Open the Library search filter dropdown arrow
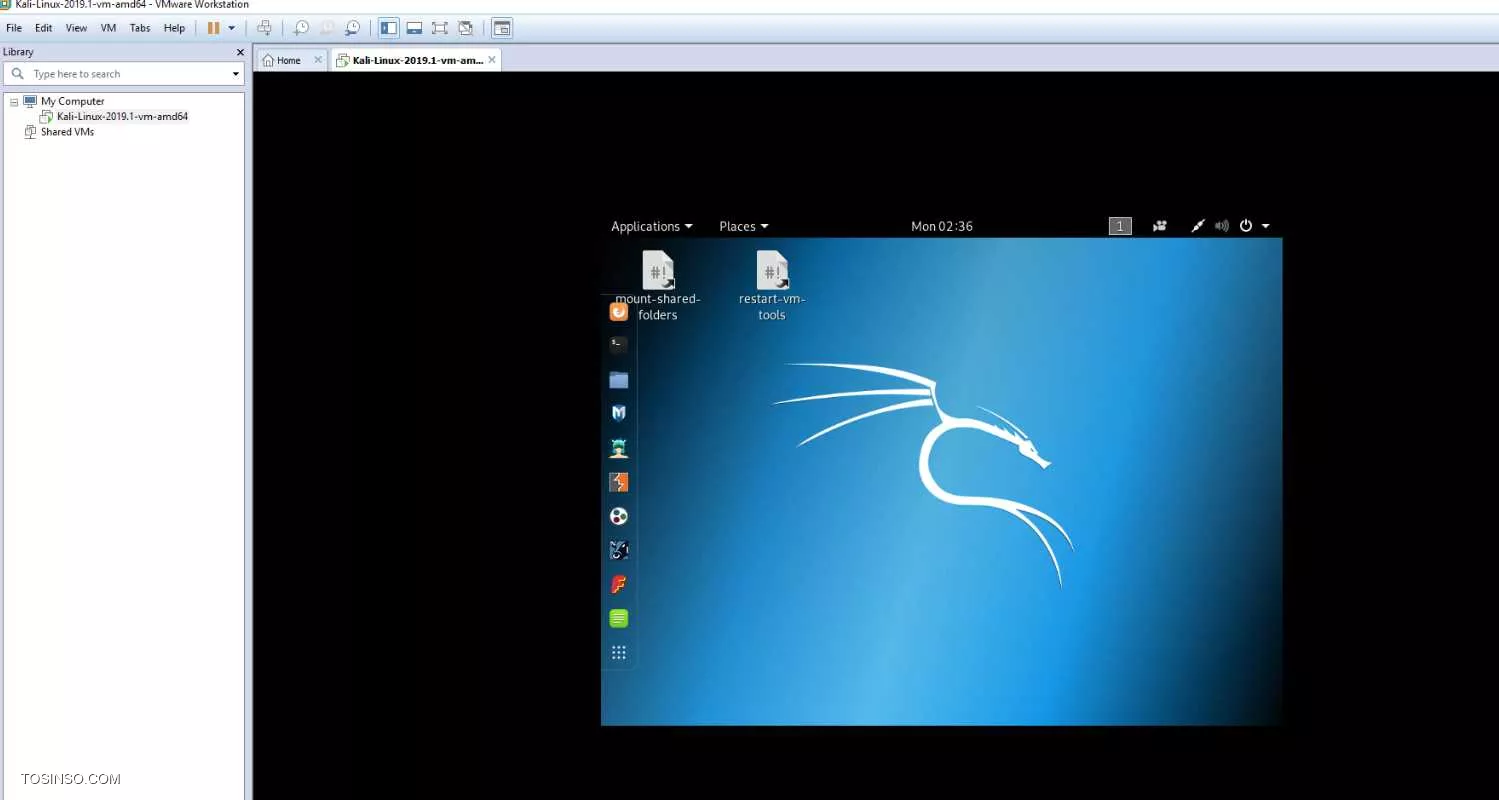 236,74
